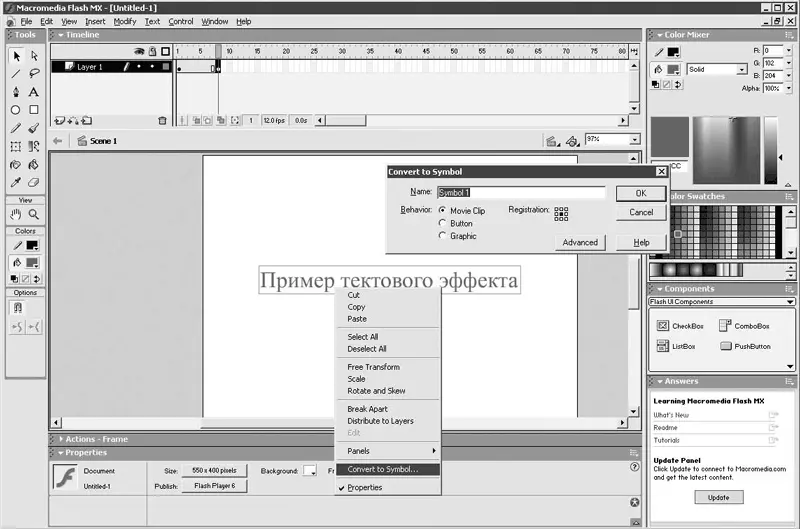Image resolution: width=800 pixels, height=529 pixels.
Task: Click the Advanced button in dialog
Action: click(x=580, y=242)
